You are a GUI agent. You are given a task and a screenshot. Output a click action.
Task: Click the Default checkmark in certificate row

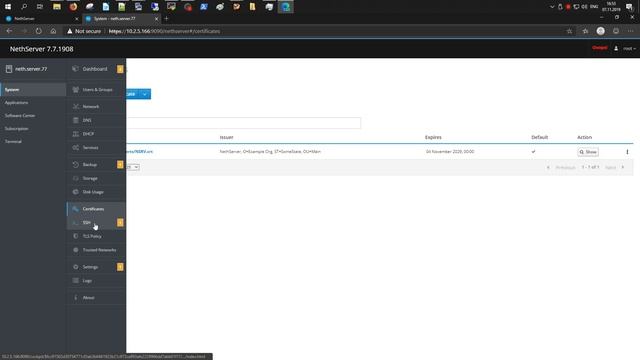click(533, 152)
